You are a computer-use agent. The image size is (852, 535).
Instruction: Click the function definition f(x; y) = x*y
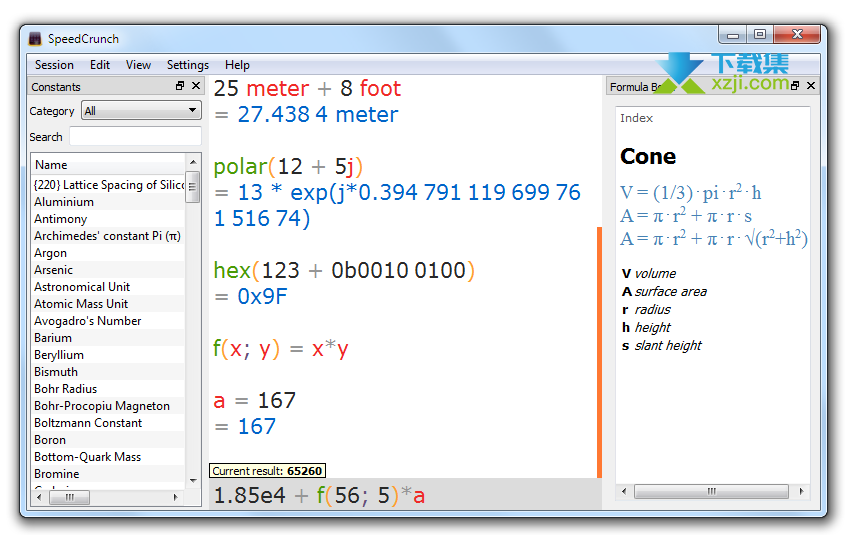280,349
